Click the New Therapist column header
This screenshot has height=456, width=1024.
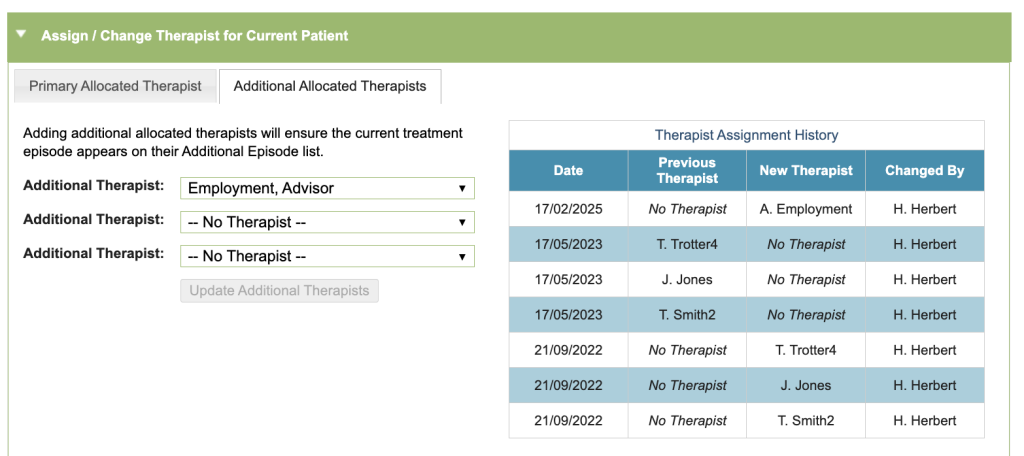[806, 171]
